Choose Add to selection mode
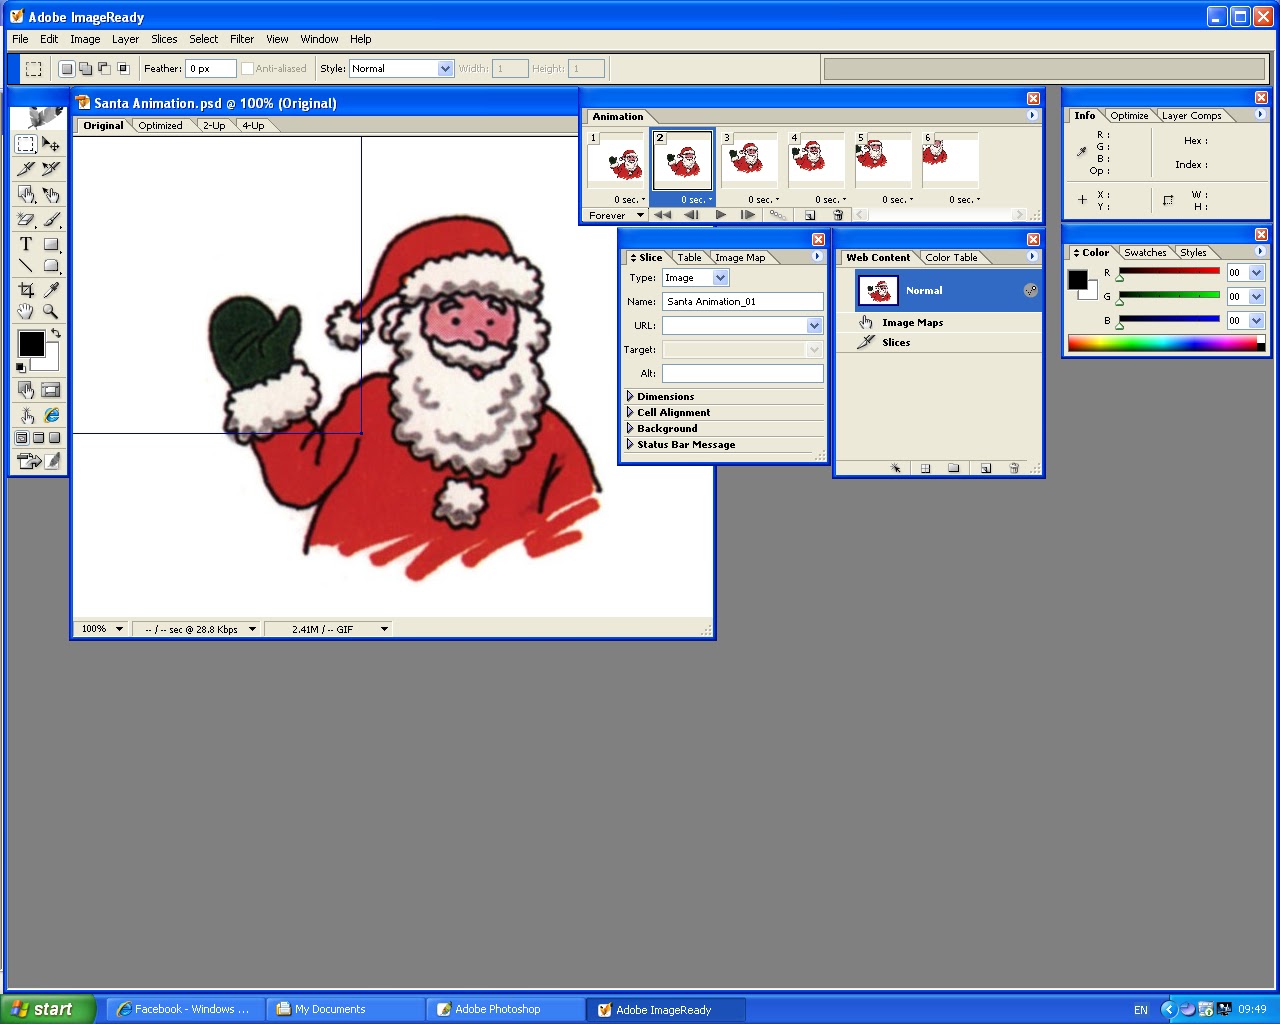 86,69
